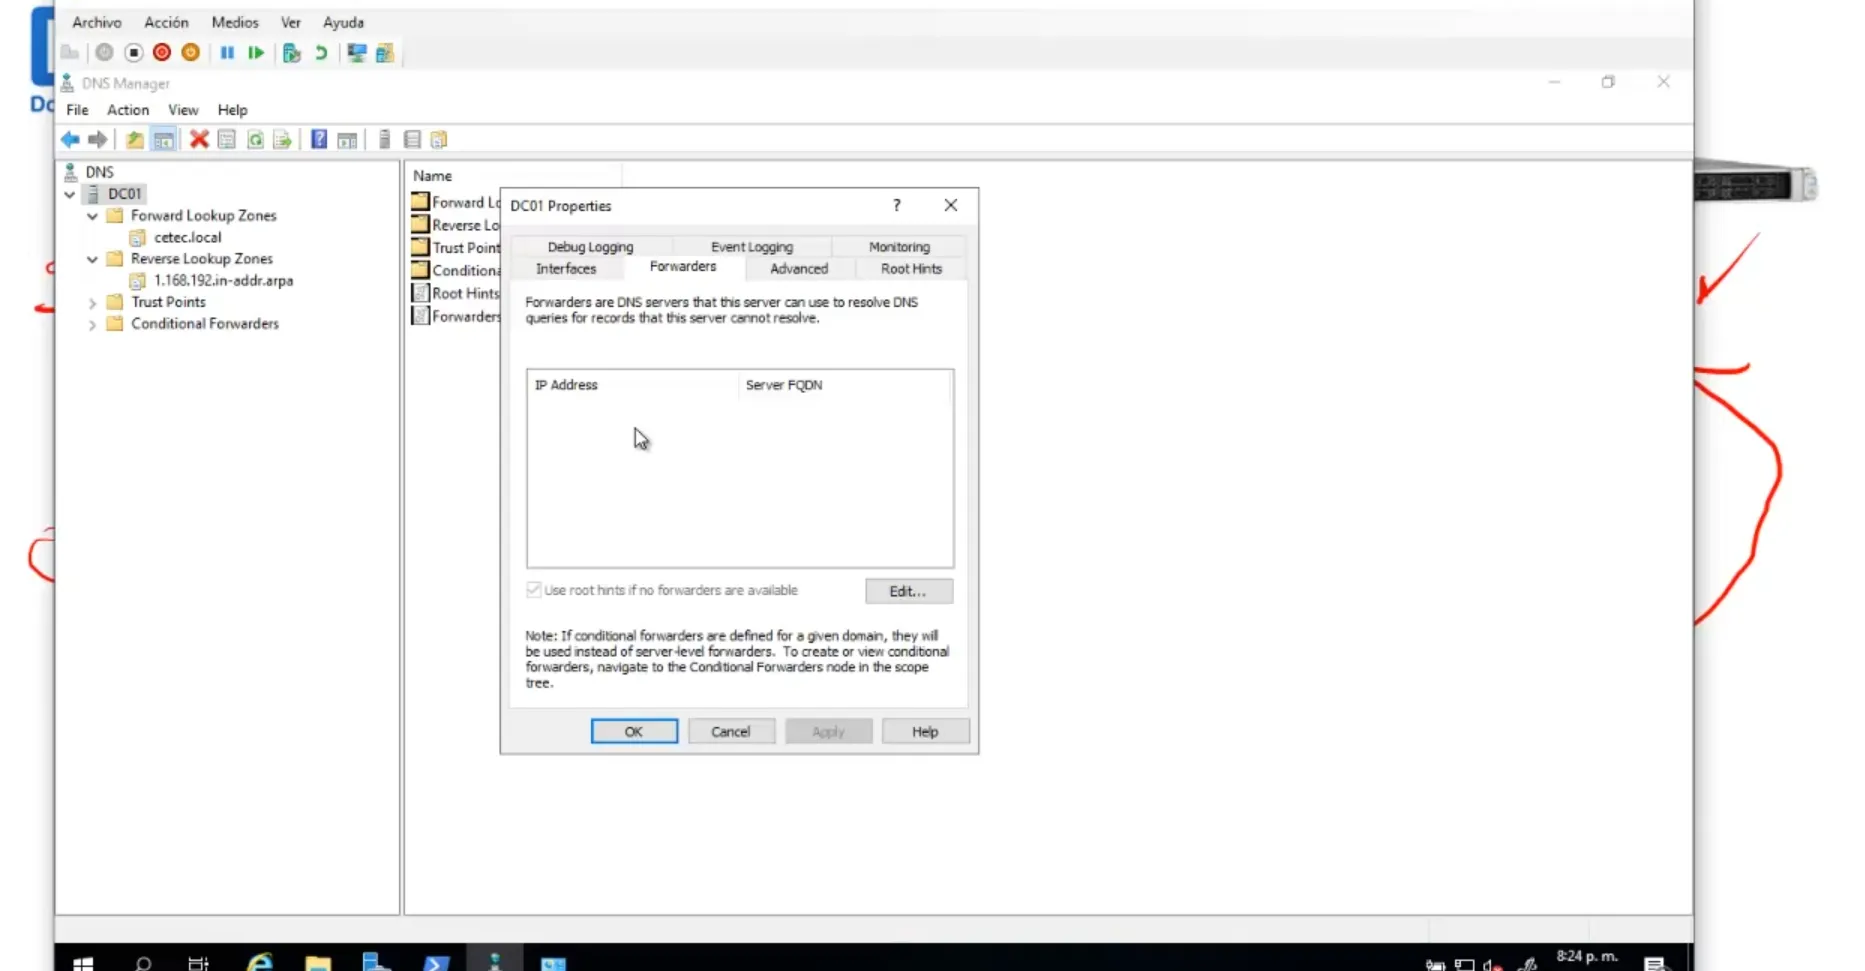Click the blue Back arrow in DNS Manager
1865x971 pixels.
(x=70, y=140)
